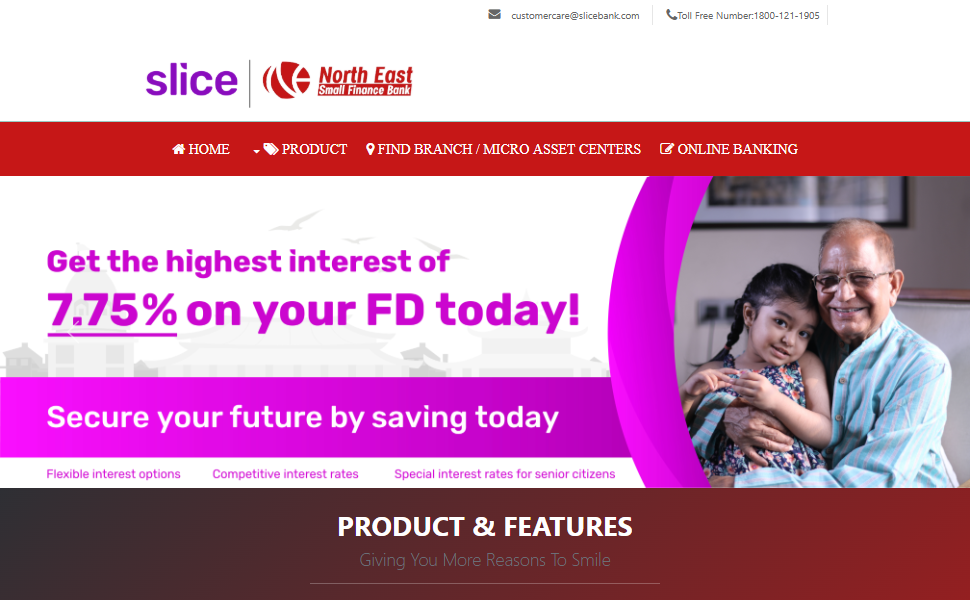Click the envelope email icon
The width and height of the screenshot is (970, 600).
point(494,14)
